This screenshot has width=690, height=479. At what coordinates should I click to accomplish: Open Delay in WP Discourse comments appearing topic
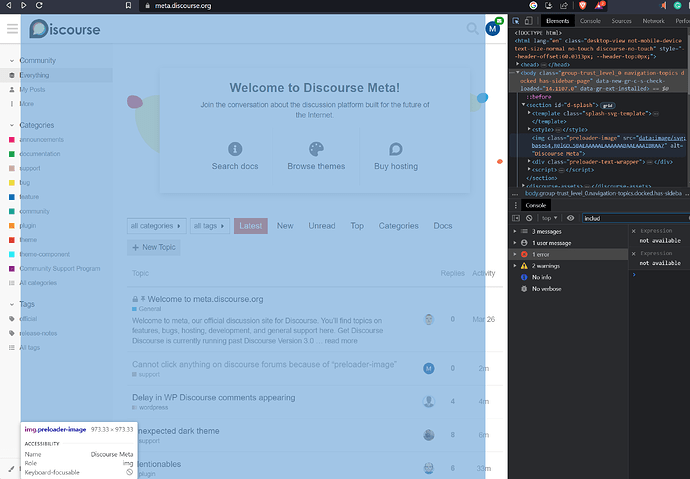tap(213, 397)
